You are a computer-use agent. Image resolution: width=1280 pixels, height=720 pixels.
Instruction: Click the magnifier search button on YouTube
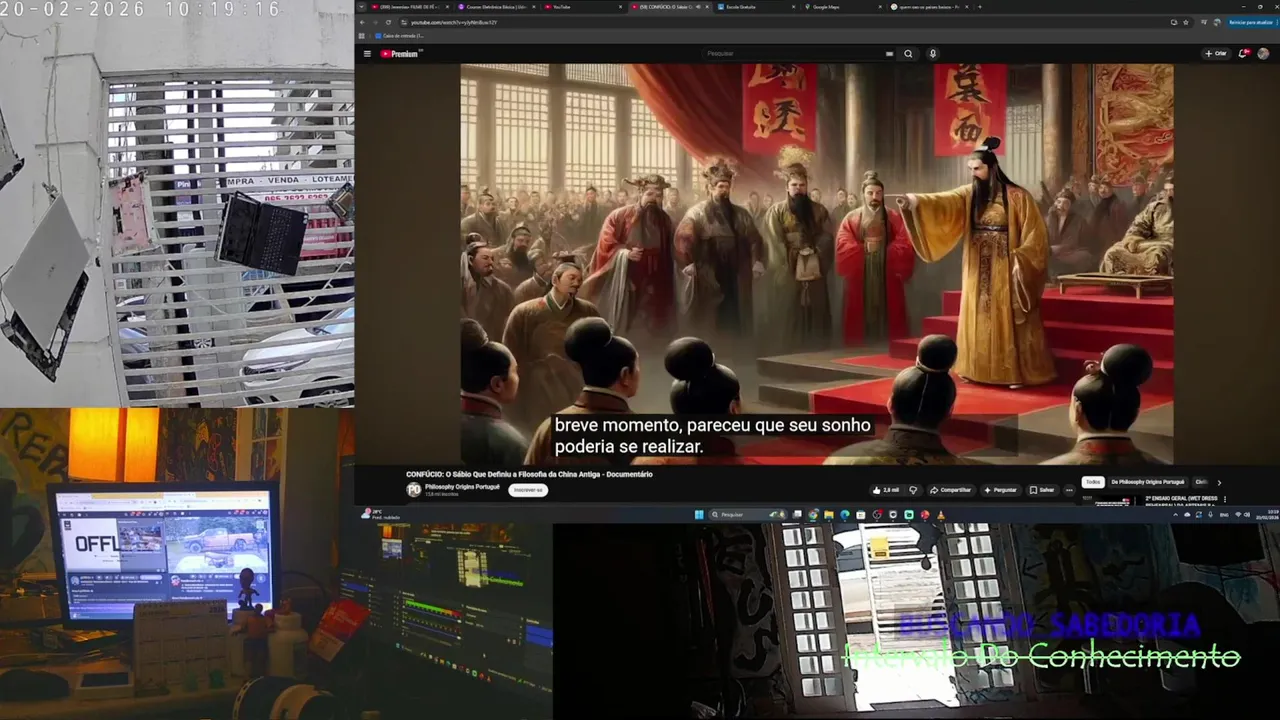click(x=908, y=54)
